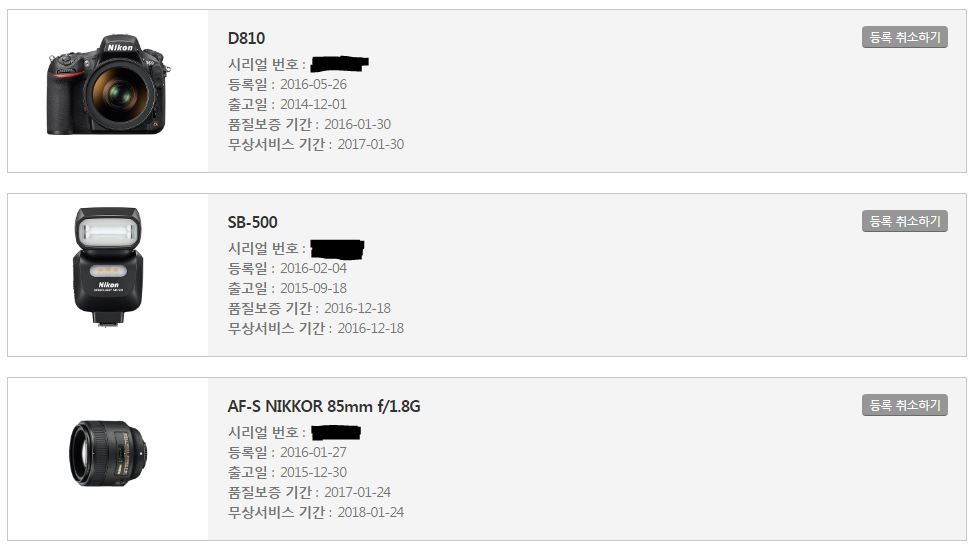Click the SB-500 registration date 2016-02-04
The height and width of the screenshot is (547, 976).
click(x=313, y=268)
